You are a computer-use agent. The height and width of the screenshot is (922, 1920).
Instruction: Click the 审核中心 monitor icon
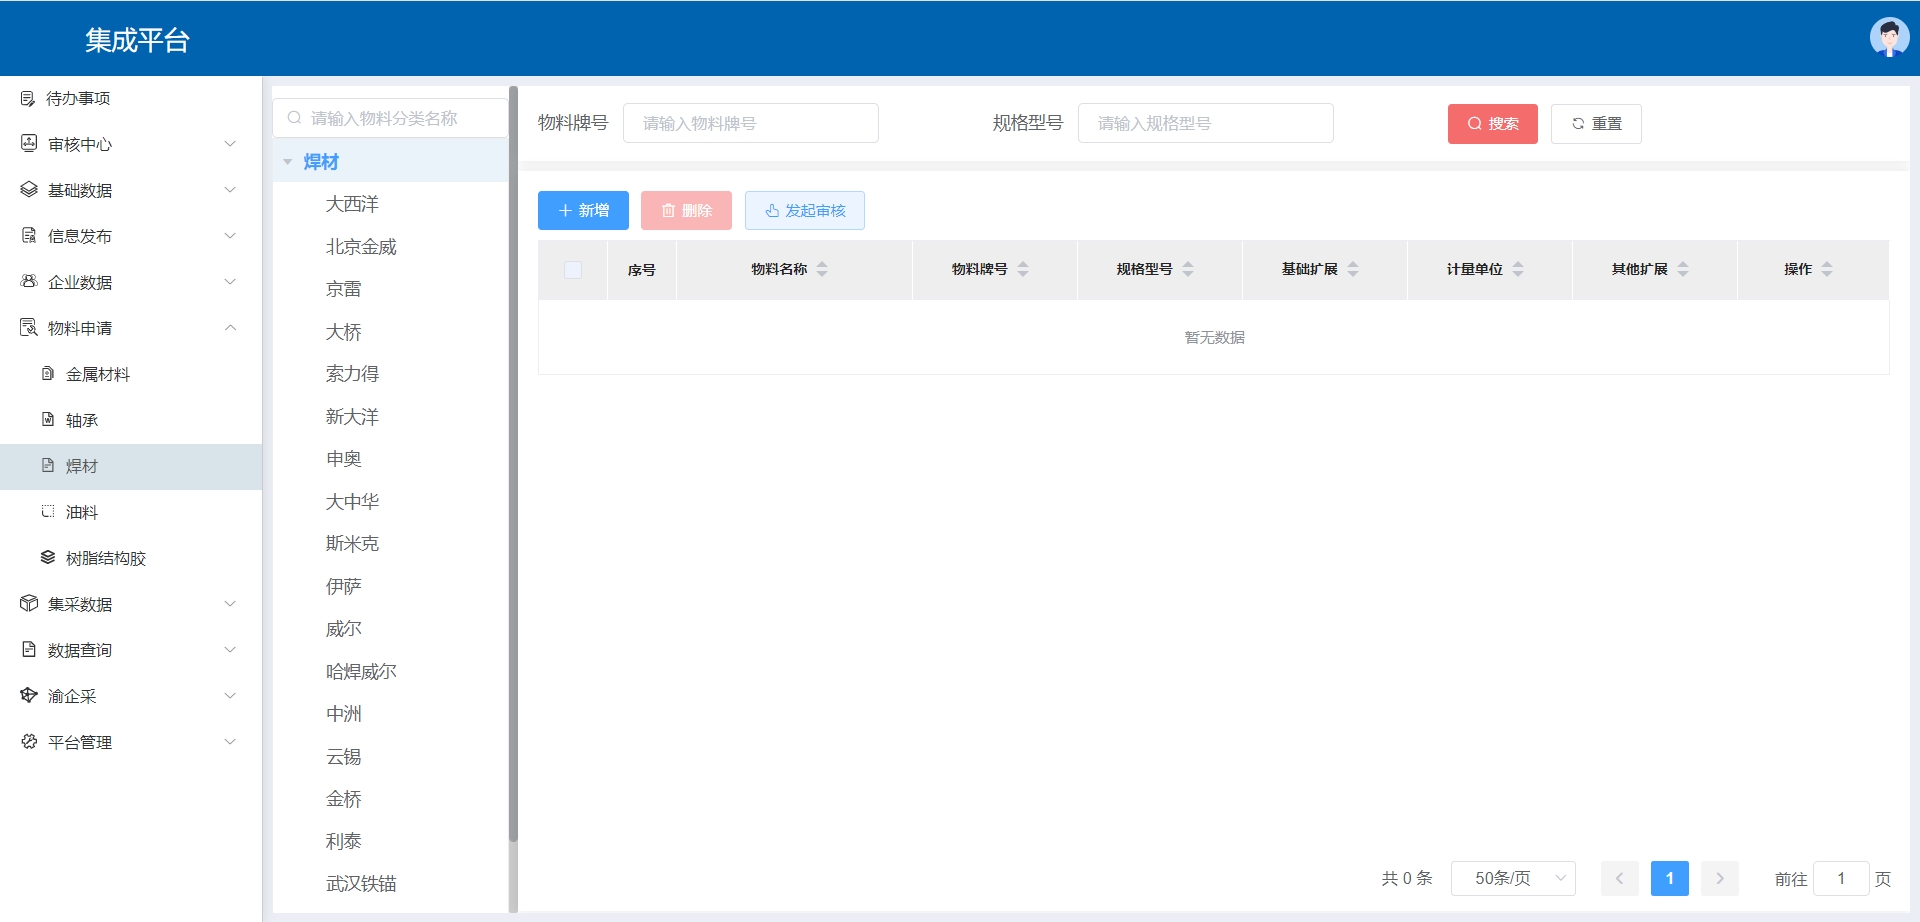pos(29,144)
